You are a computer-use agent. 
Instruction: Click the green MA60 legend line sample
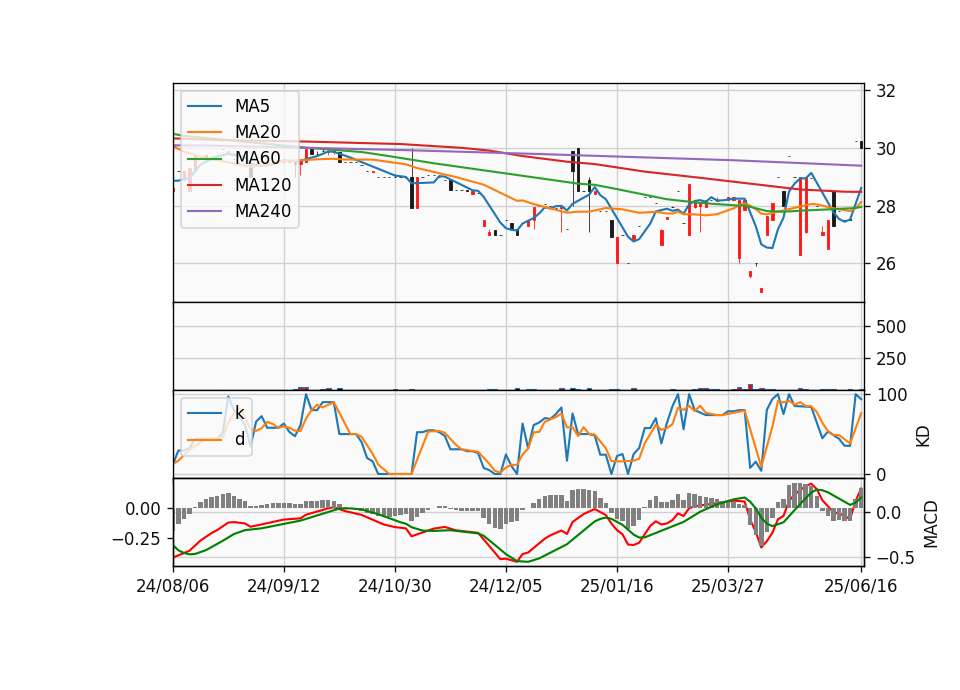point(204,159)
